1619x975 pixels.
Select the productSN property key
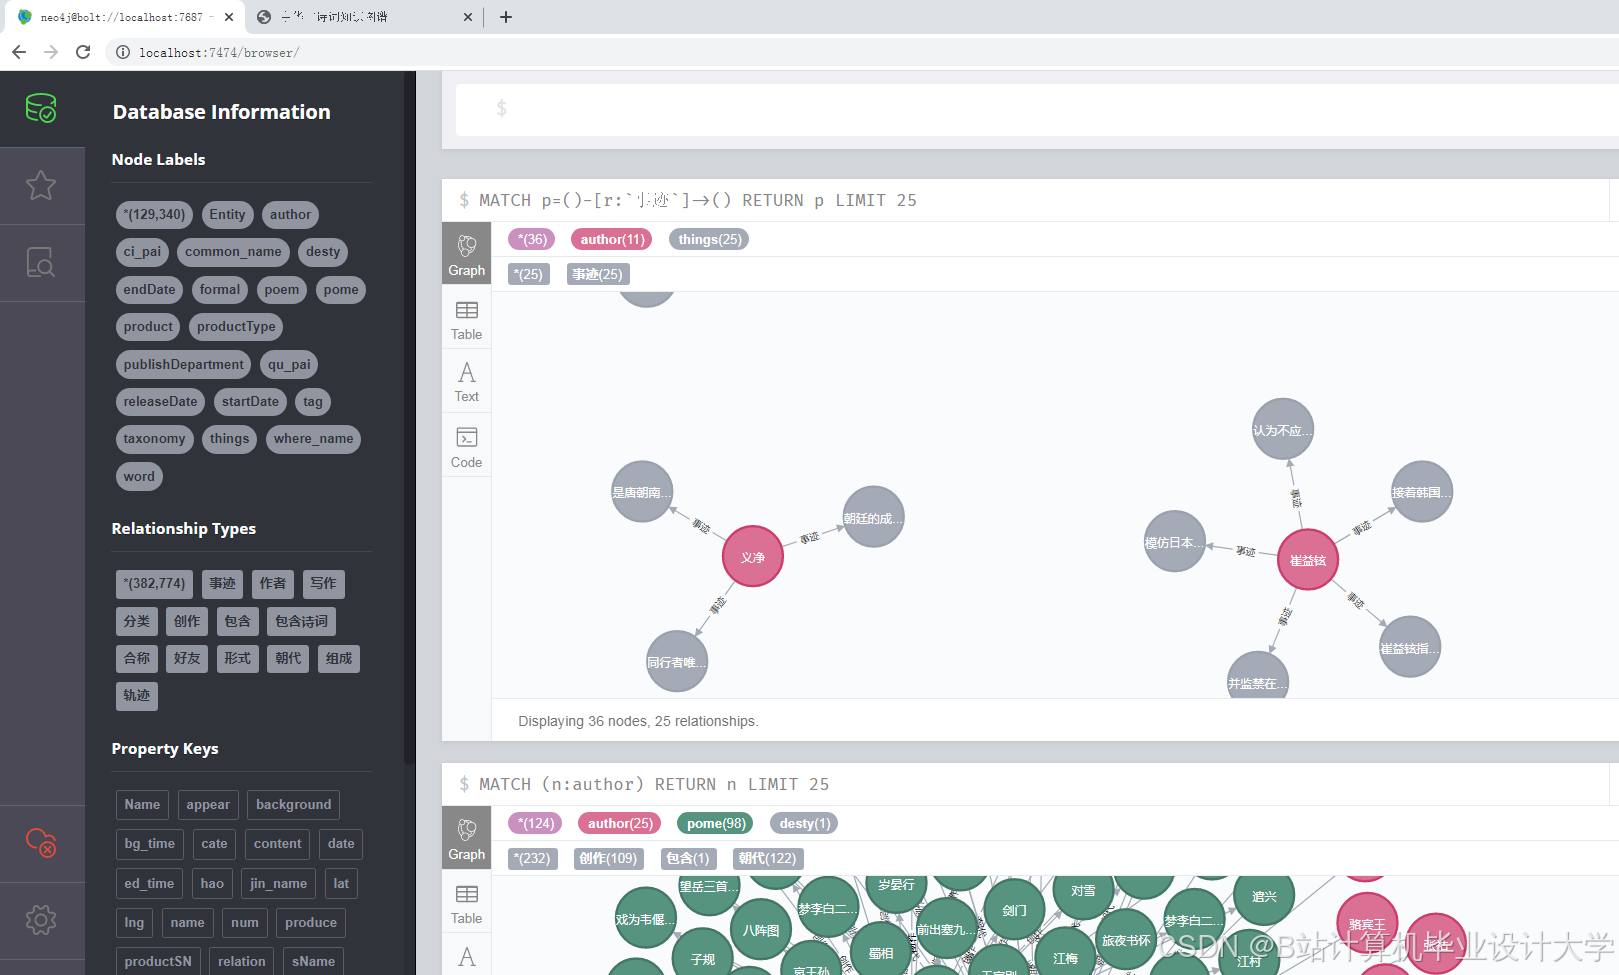pyautogui.click(x=158, y=962)
